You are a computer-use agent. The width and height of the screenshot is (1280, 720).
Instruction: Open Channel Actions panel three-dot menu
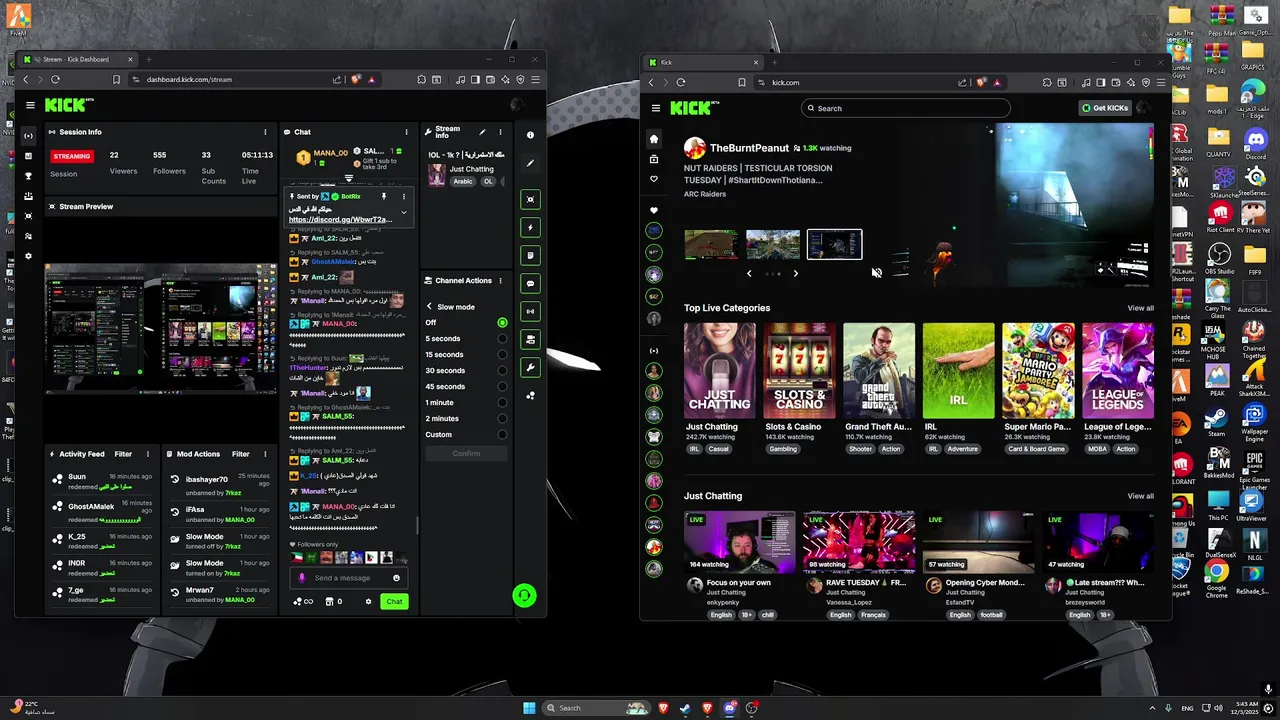point(500,281)
